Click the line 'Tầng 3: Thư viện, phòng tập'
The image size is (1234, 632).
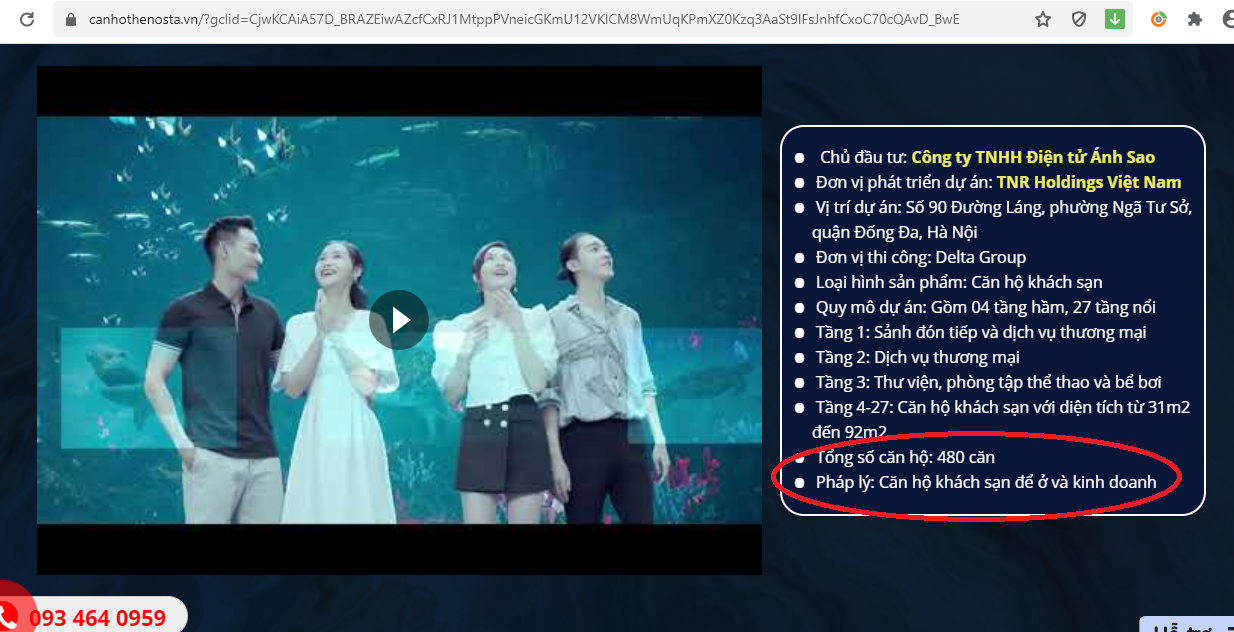989,382
